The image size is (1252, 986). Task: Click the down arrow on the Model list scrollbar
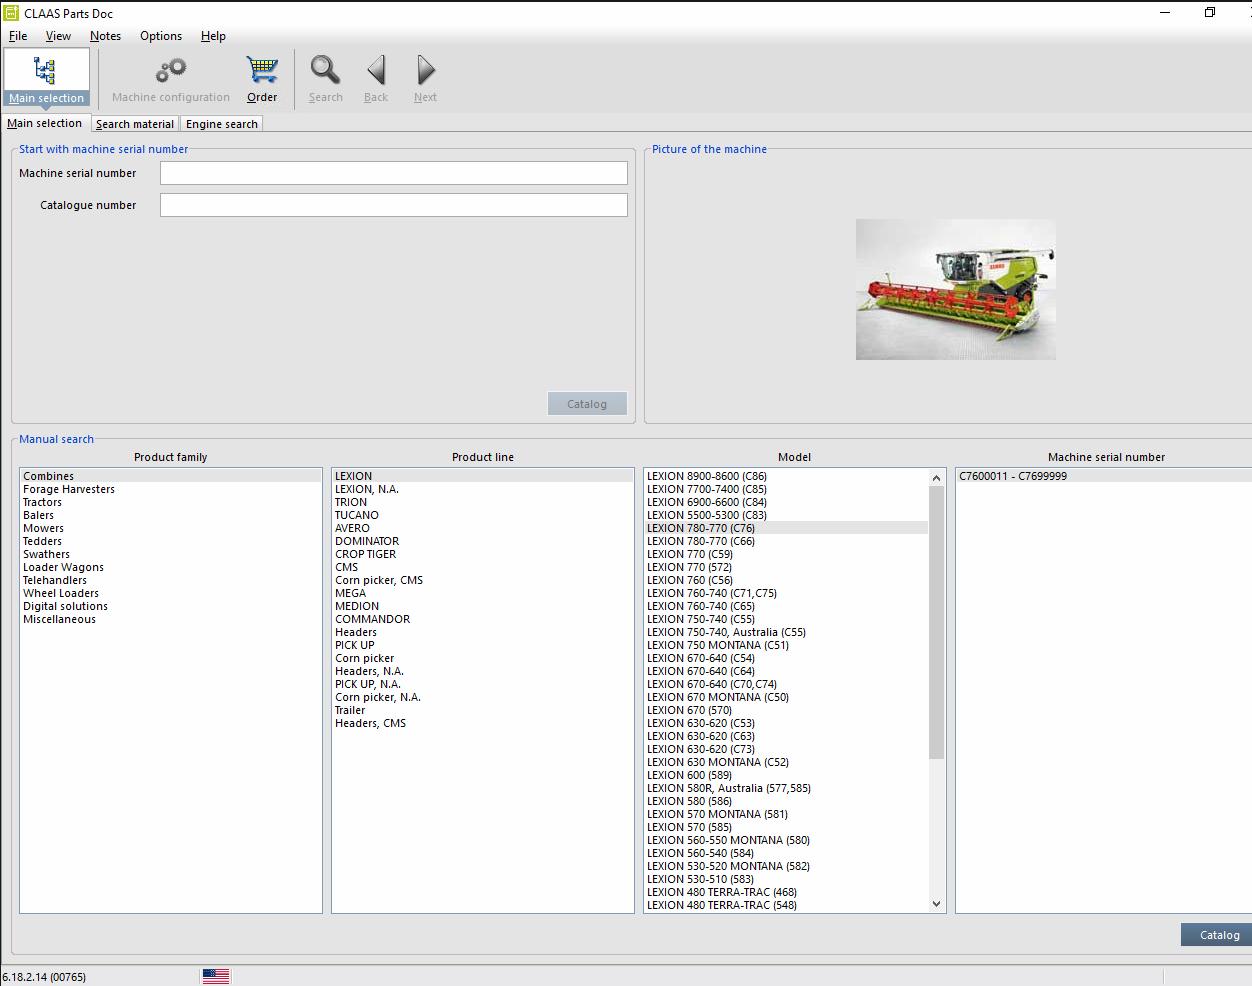coord(936,903)
